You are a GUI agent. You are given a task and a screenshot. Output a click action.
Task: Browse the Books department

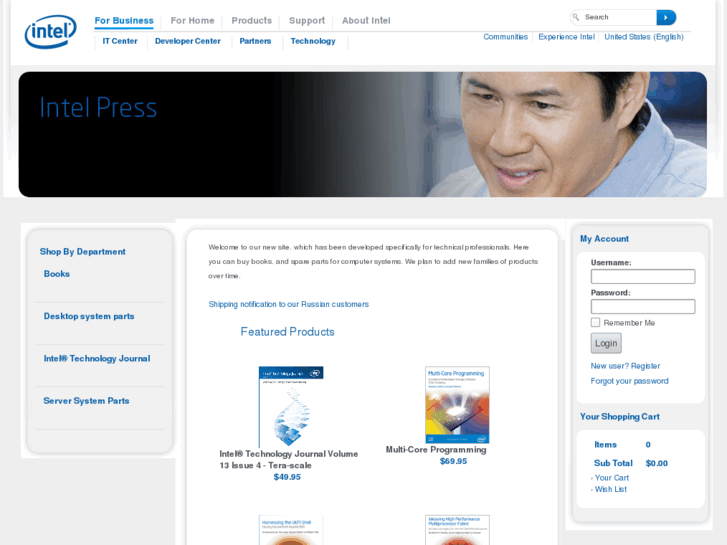pos(57,274)
